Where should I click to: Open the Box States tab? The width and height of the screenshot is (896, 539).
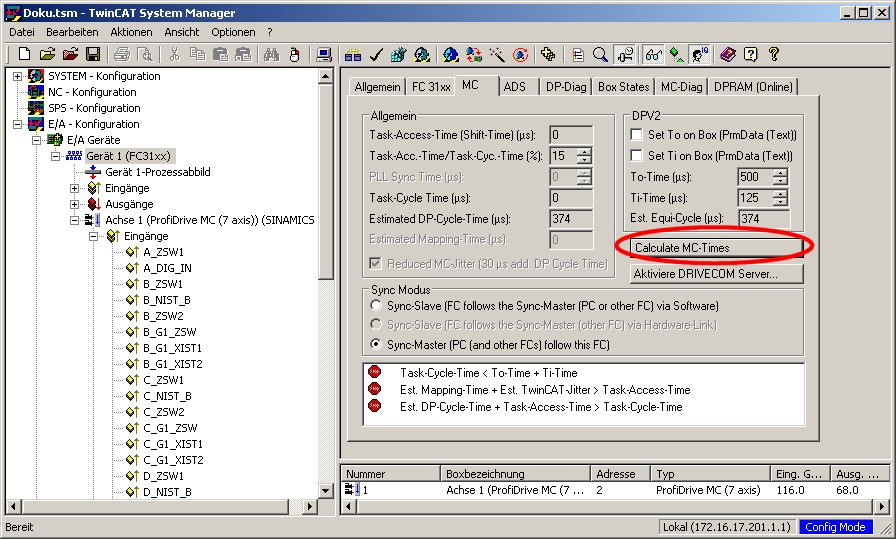(x=623, y=87)
